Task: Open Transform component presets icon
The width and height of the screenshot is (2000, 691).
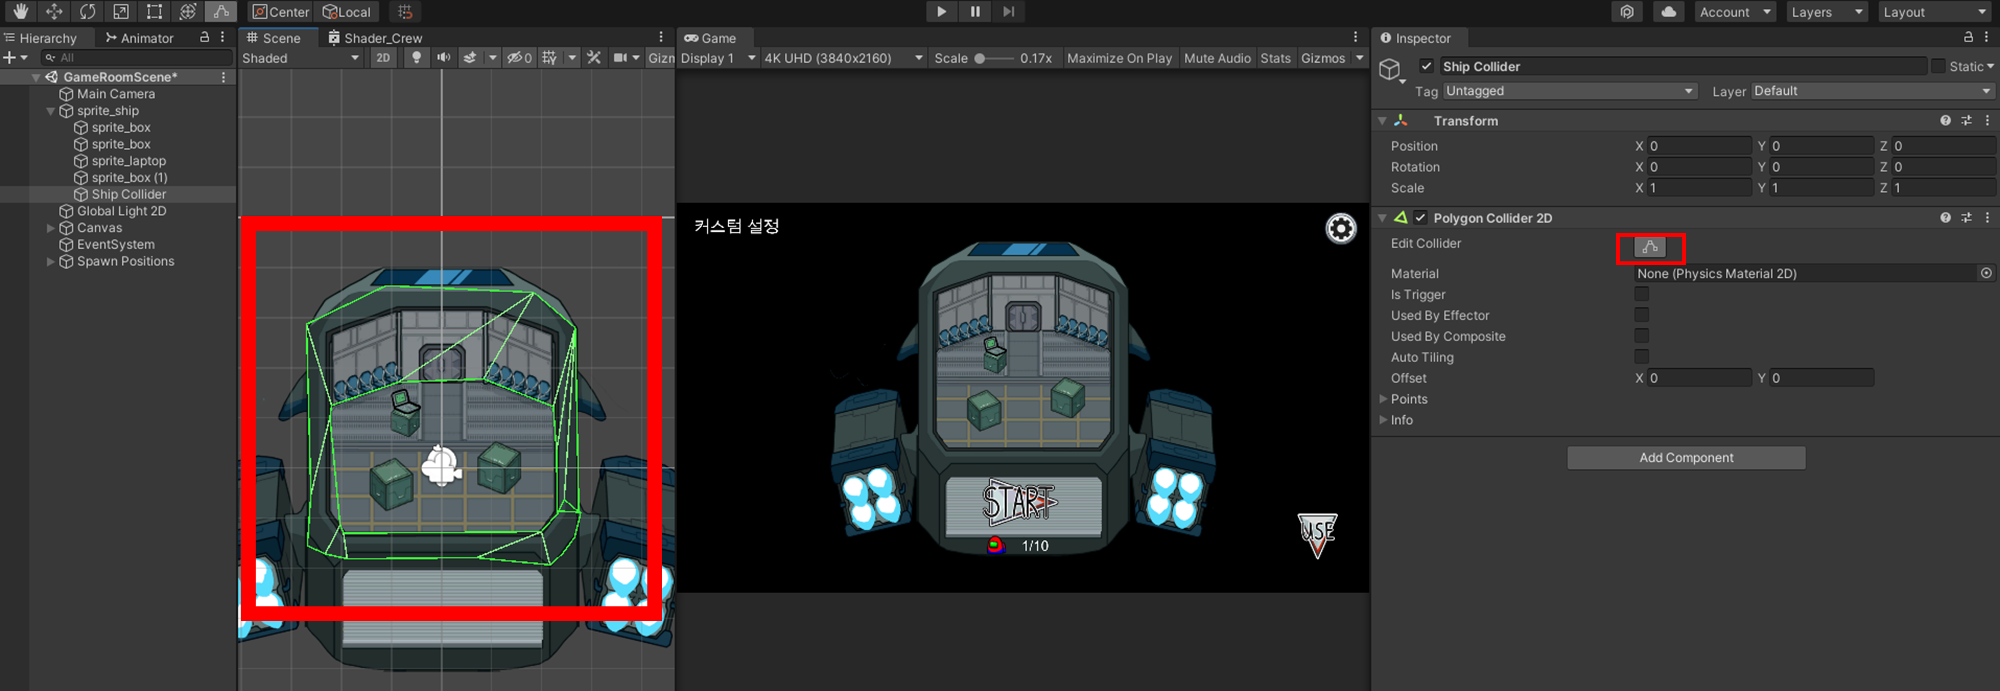Action: click(1966, 120)
